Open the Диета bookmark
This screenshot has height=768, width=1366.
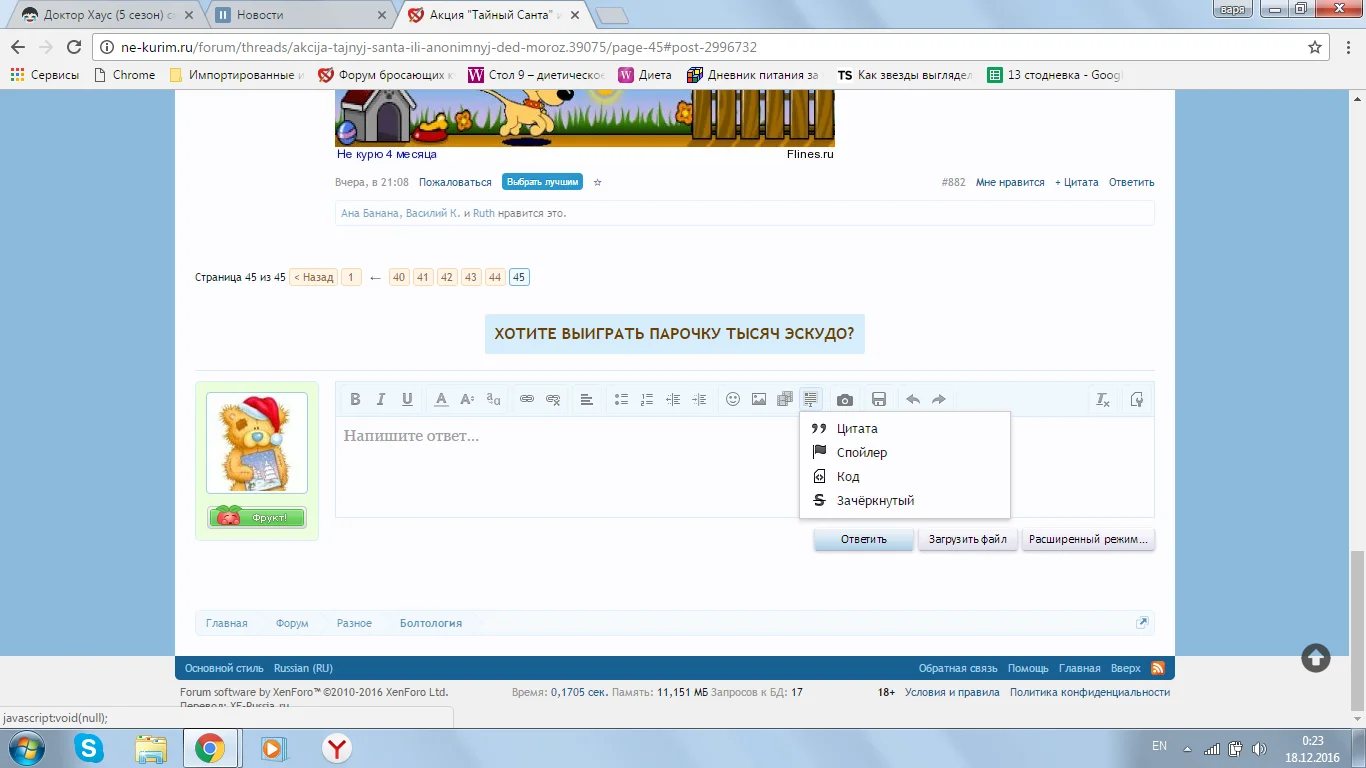tap(645, 75)
